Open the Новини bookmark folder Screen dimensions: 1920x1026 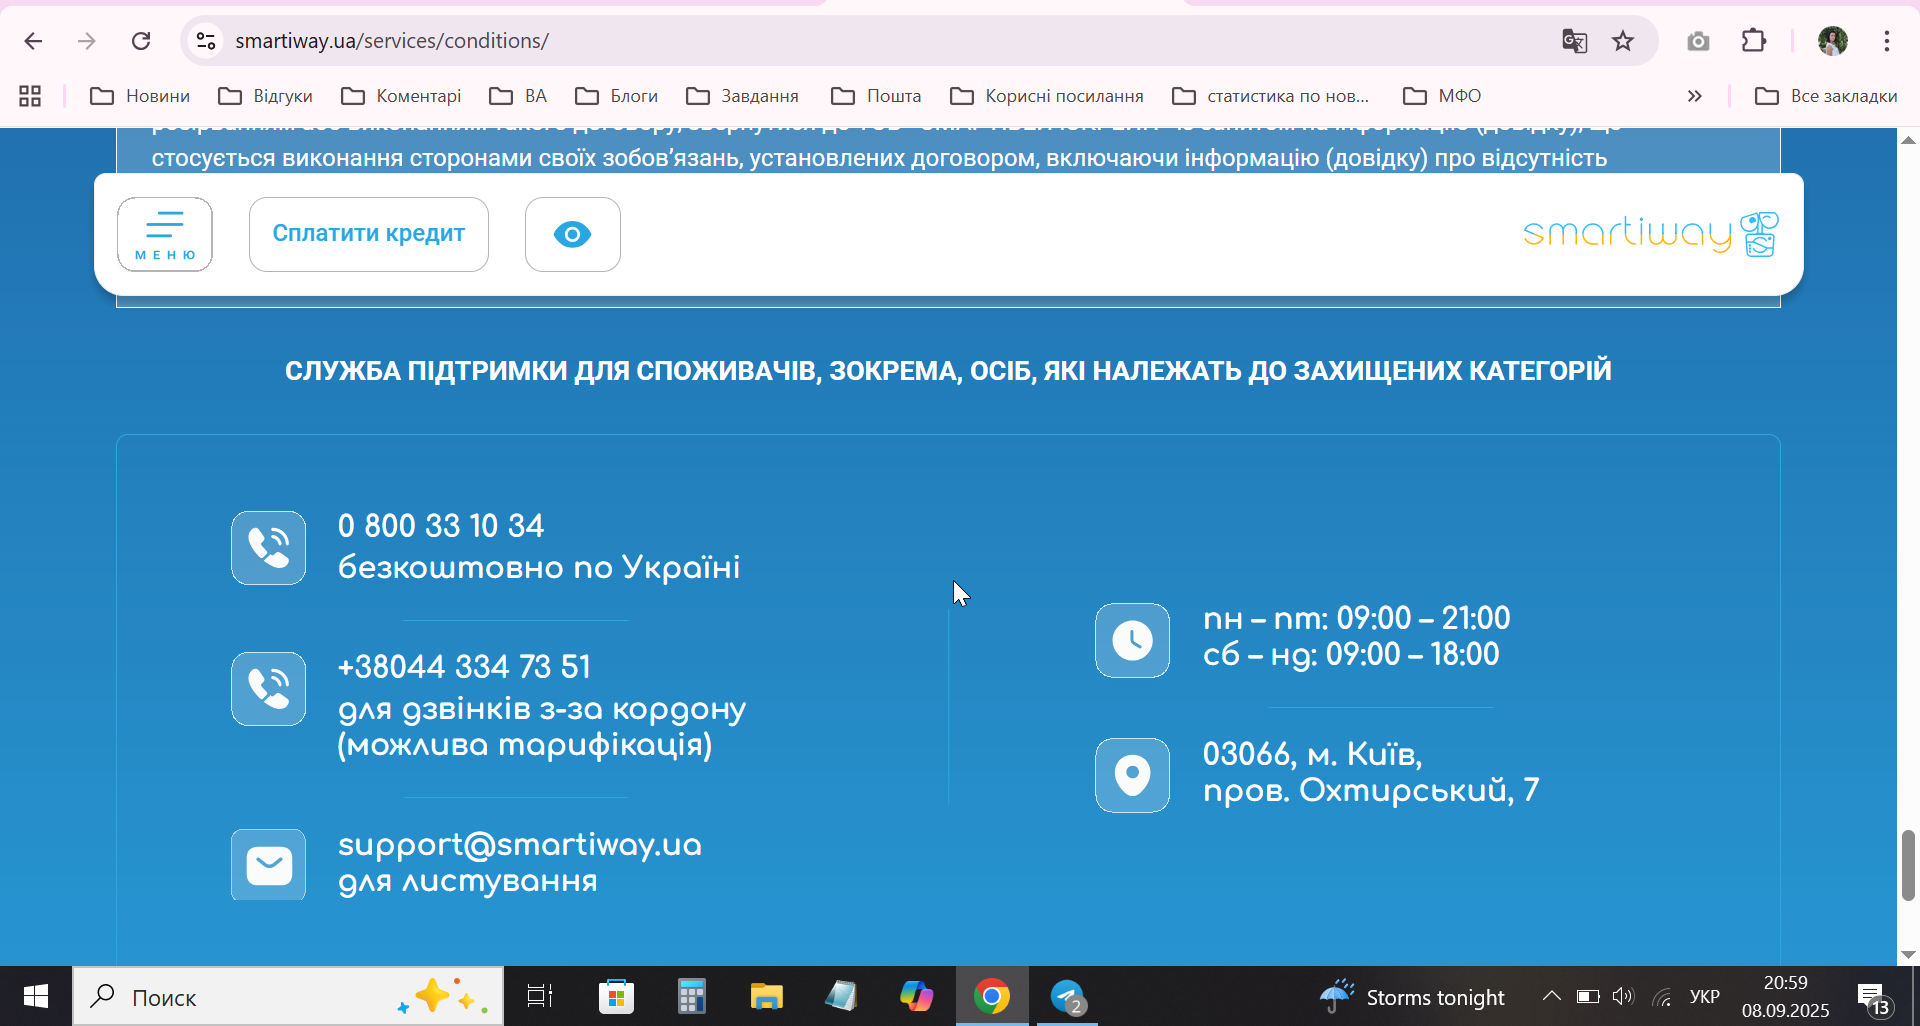tap(140, 96)
